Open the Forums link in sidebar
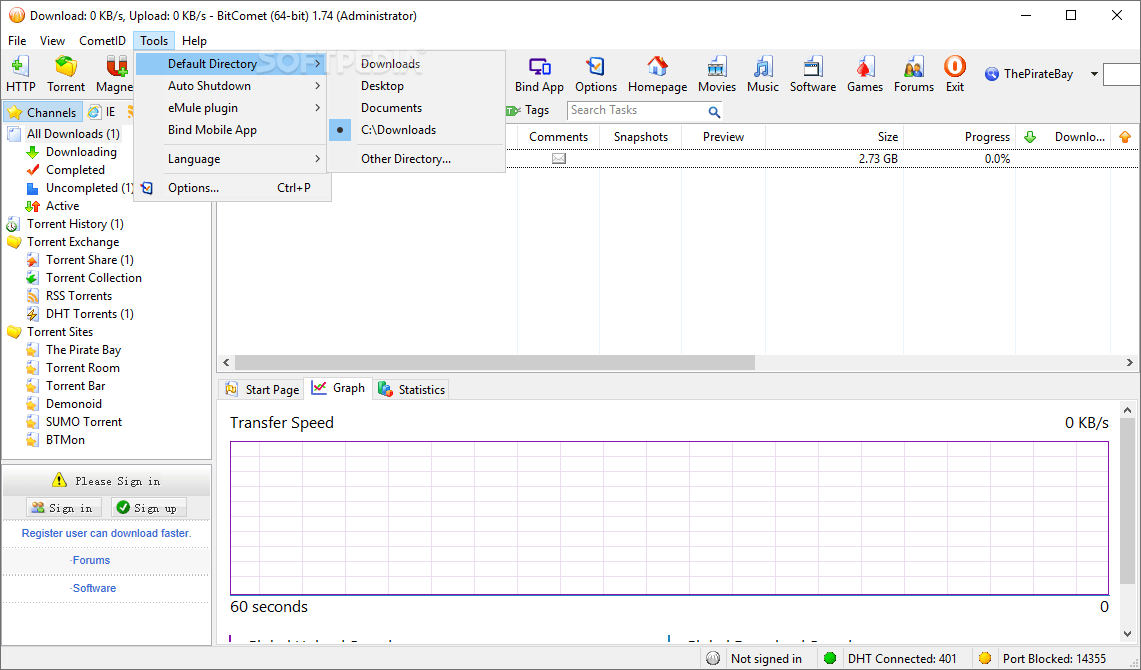The width and height of the screenshot is (1141, 670). pyautogui.click(x=91, y=560)
